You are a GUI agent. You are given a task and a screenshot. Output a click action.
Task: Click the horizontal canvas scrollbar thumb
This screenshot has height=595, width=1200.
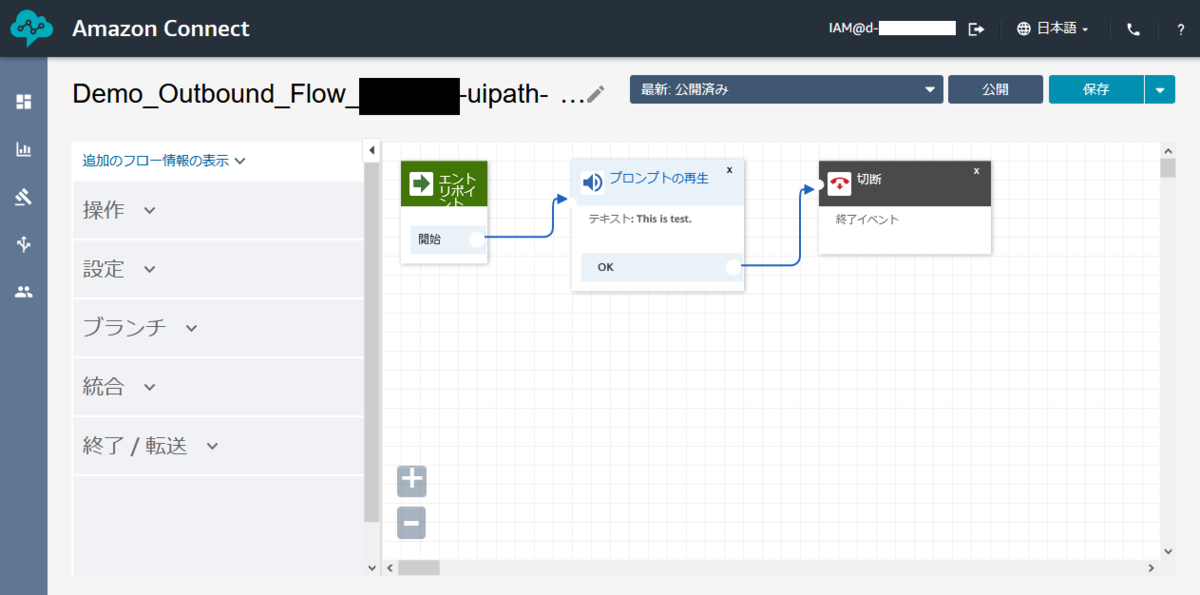coord(419,567)
